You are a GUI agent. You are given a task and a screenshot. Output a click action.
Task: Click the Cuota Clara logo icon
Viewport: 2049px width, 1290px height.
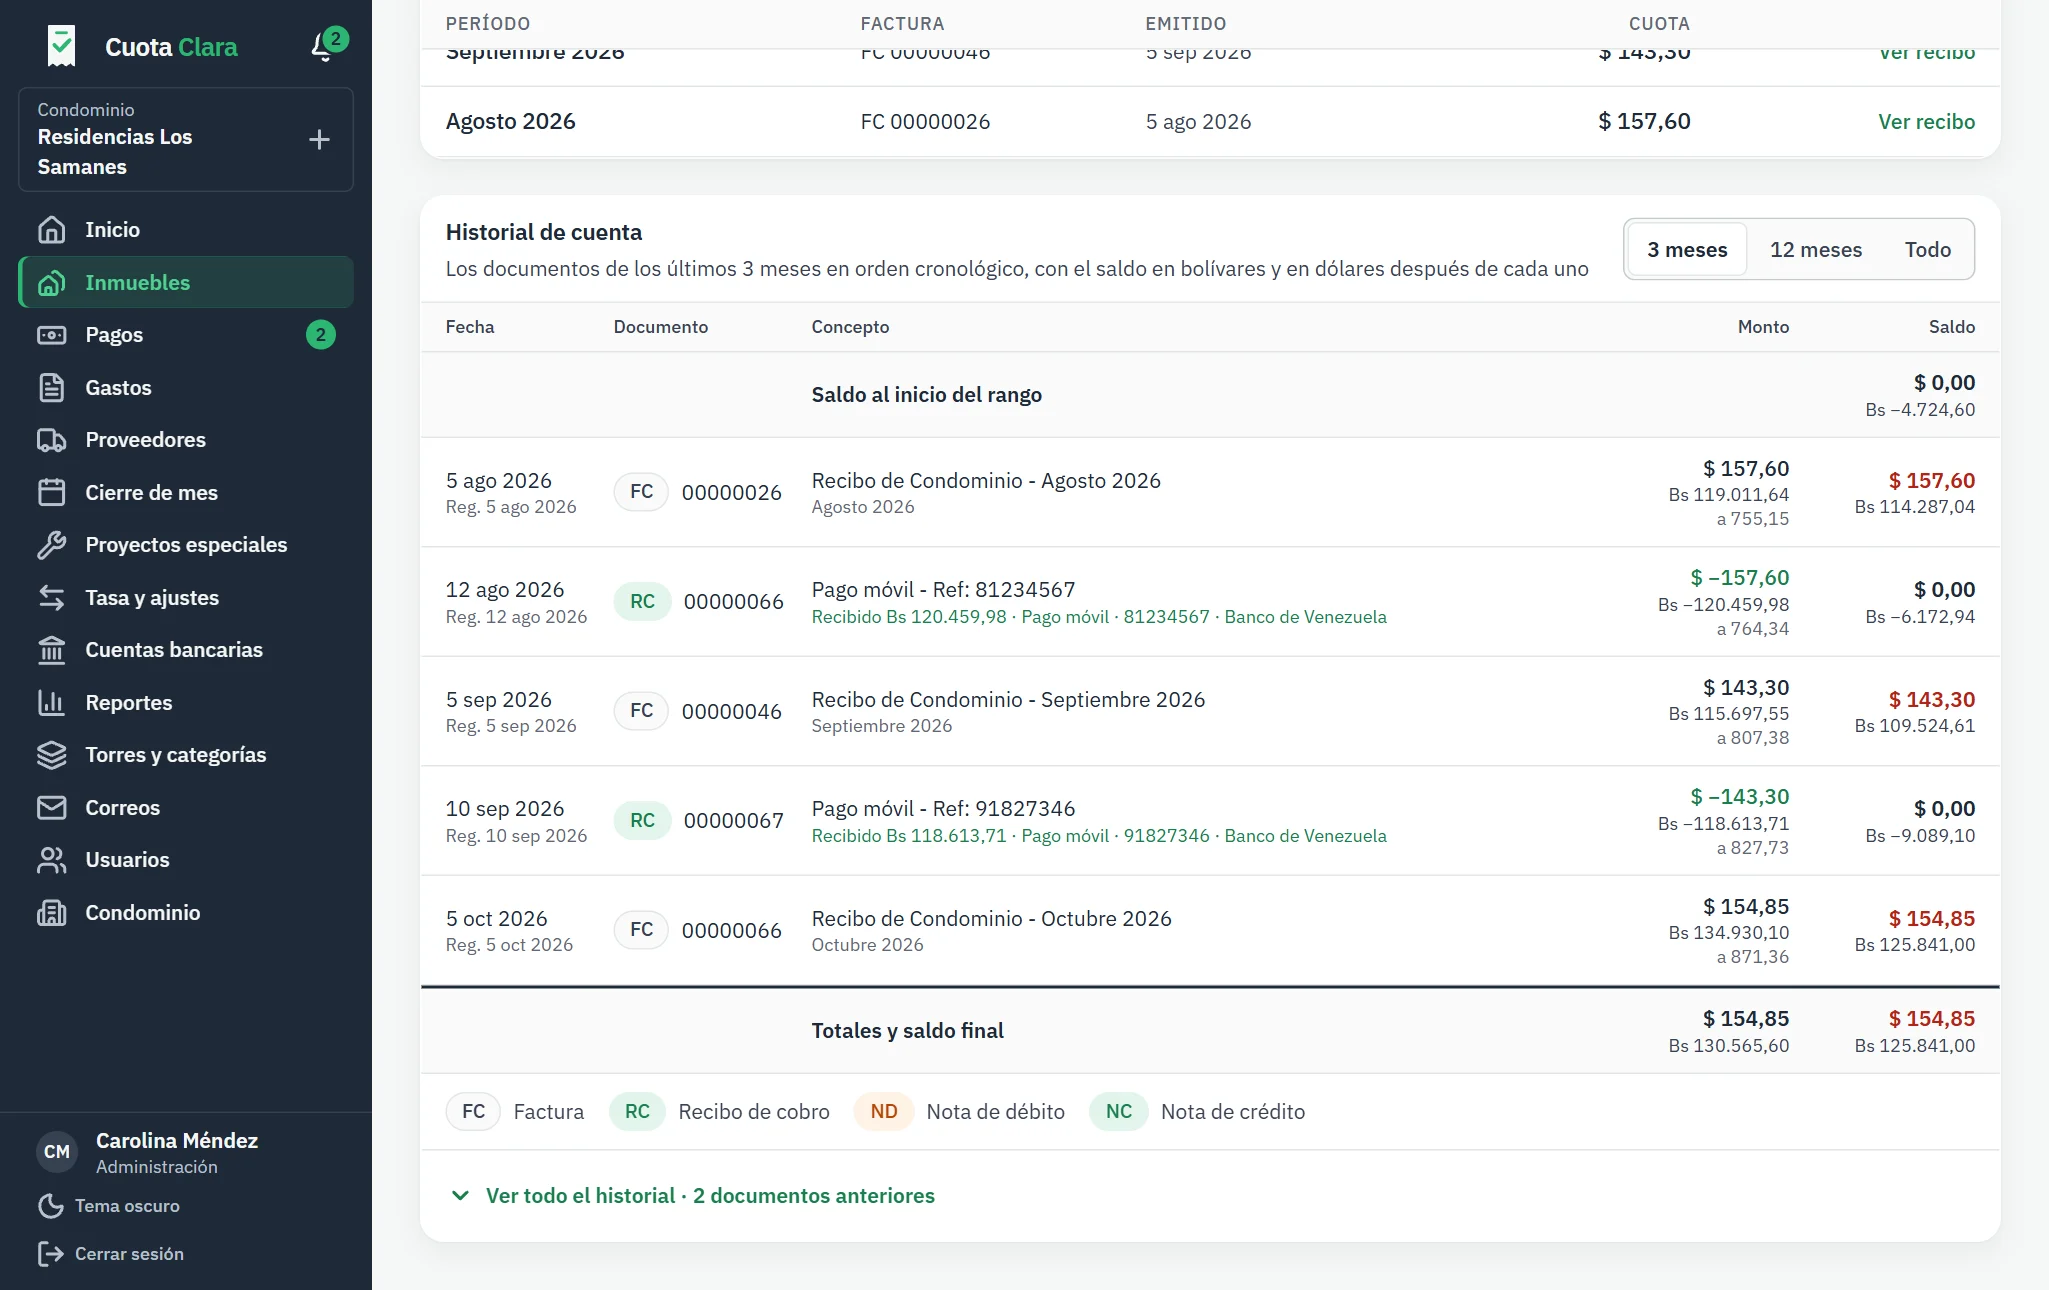point(62,46)
